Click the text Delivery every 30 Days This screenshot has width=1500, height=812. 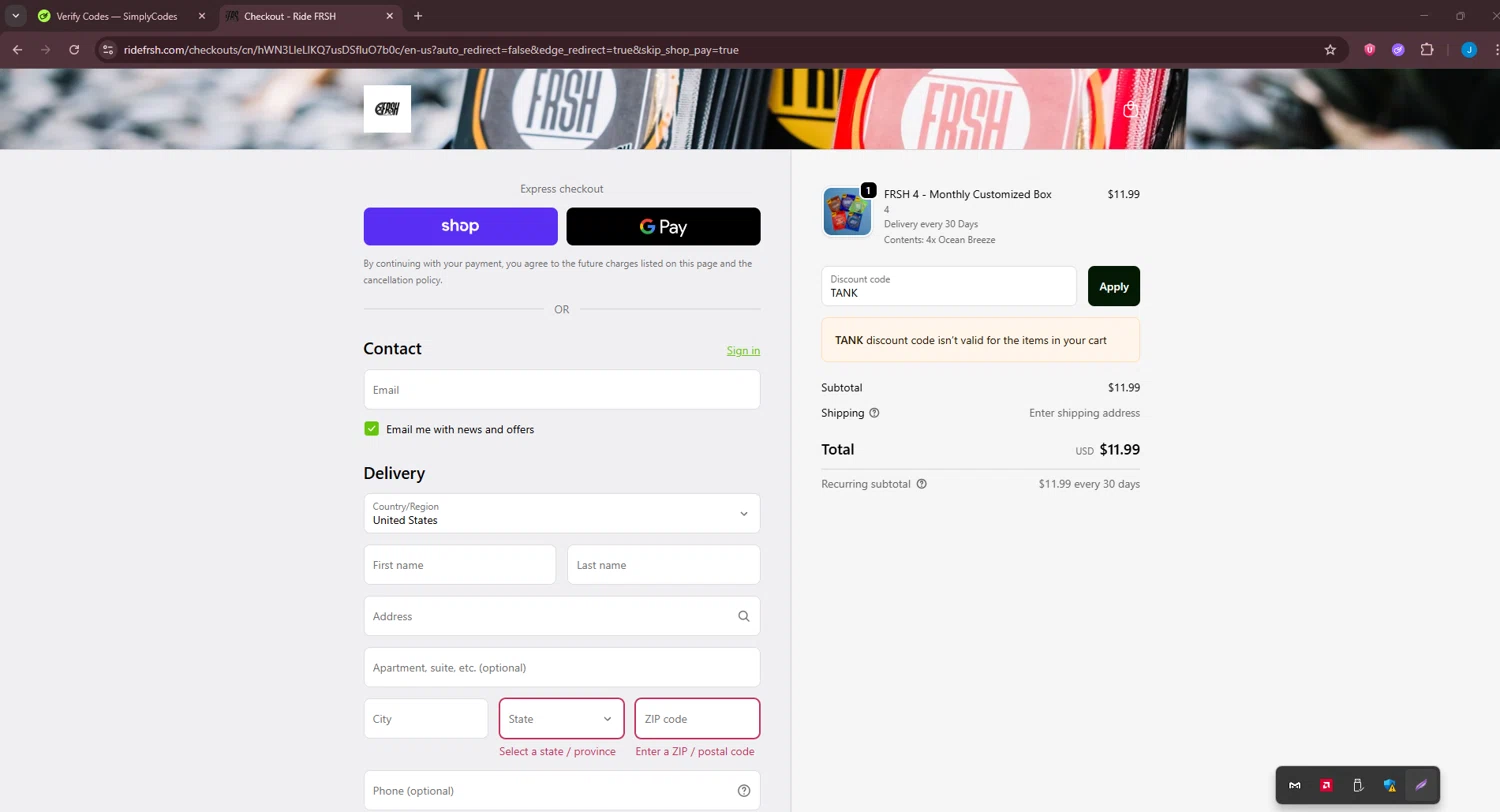[931, 224]
